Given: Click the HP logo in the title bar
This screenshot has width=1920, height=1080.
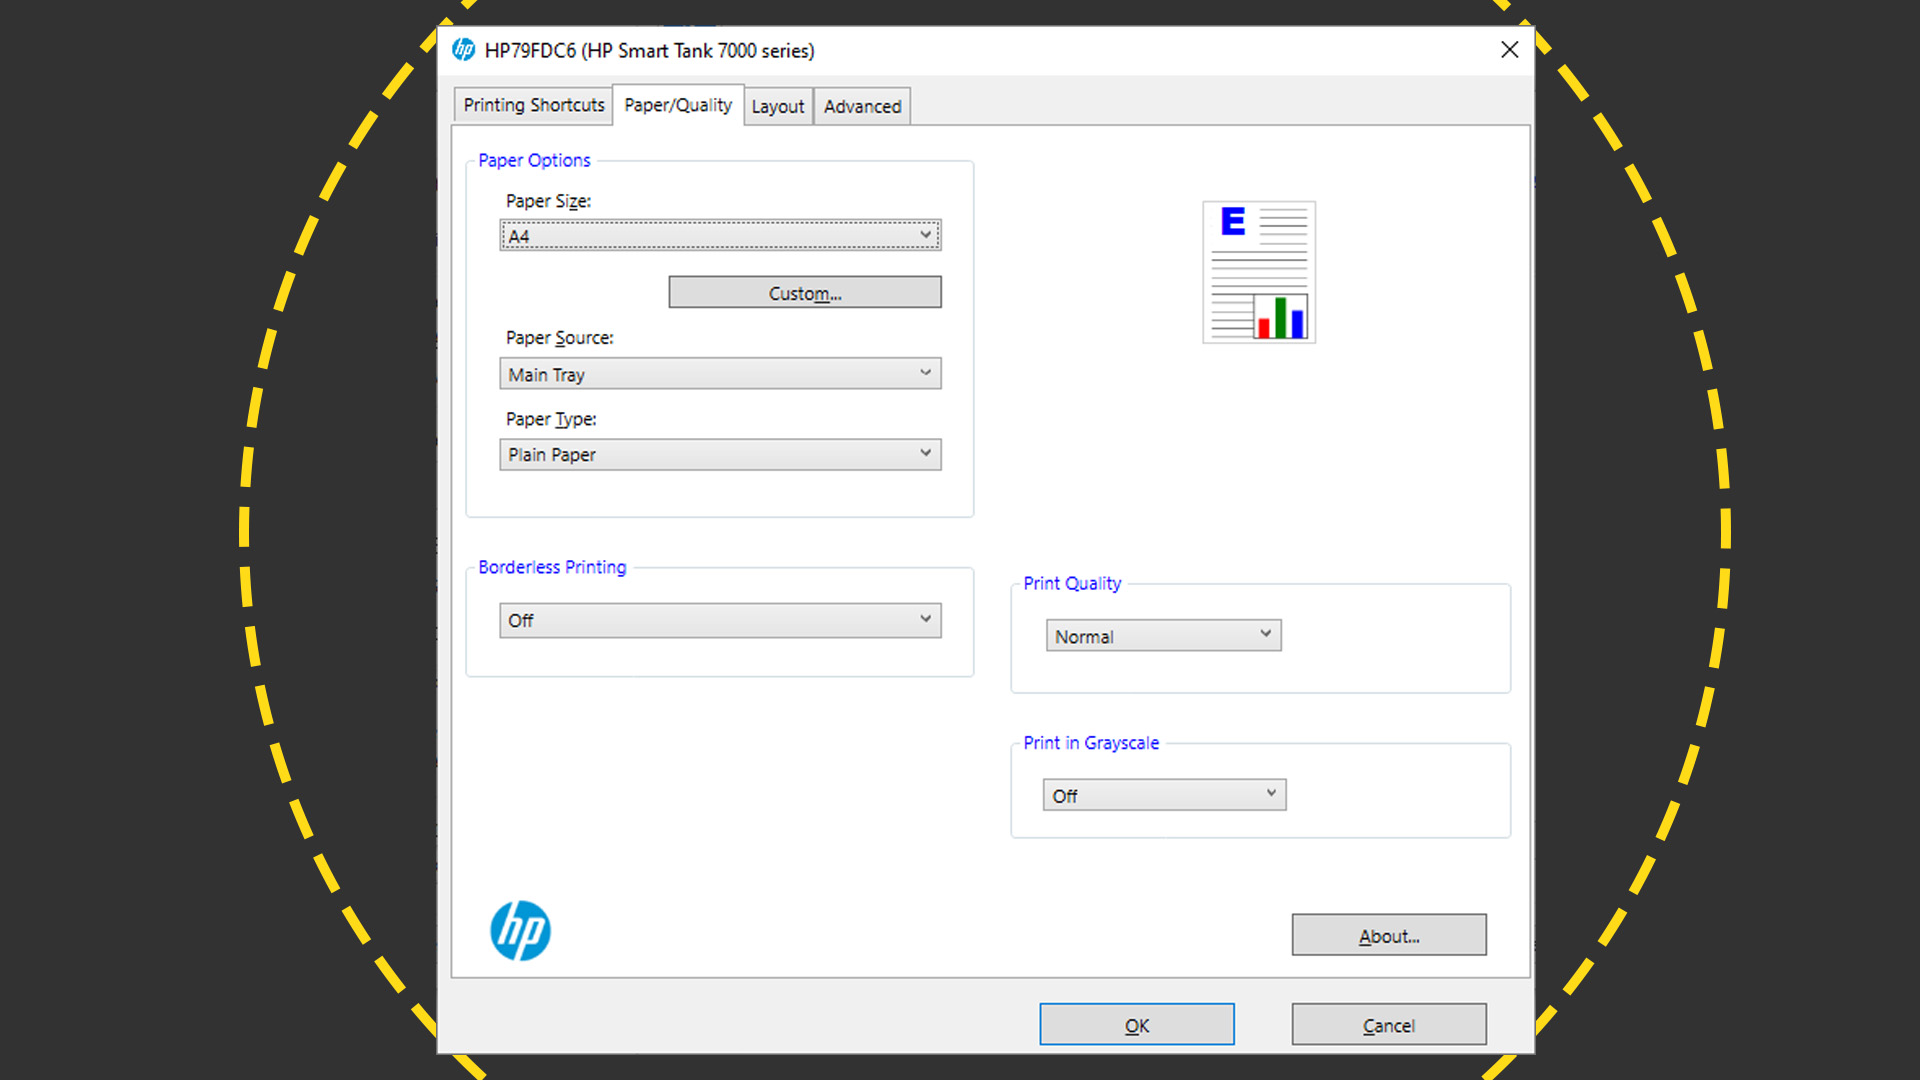Looking at the screenshot, I should (463, 50).
